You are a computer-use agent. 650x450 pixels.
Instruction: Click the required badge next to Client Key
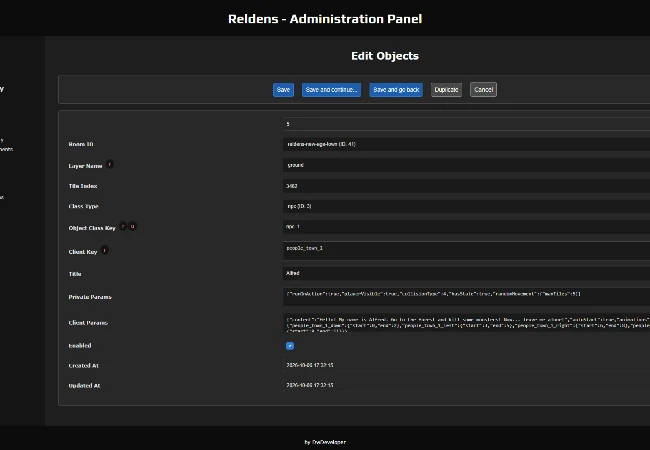point(104,250)
